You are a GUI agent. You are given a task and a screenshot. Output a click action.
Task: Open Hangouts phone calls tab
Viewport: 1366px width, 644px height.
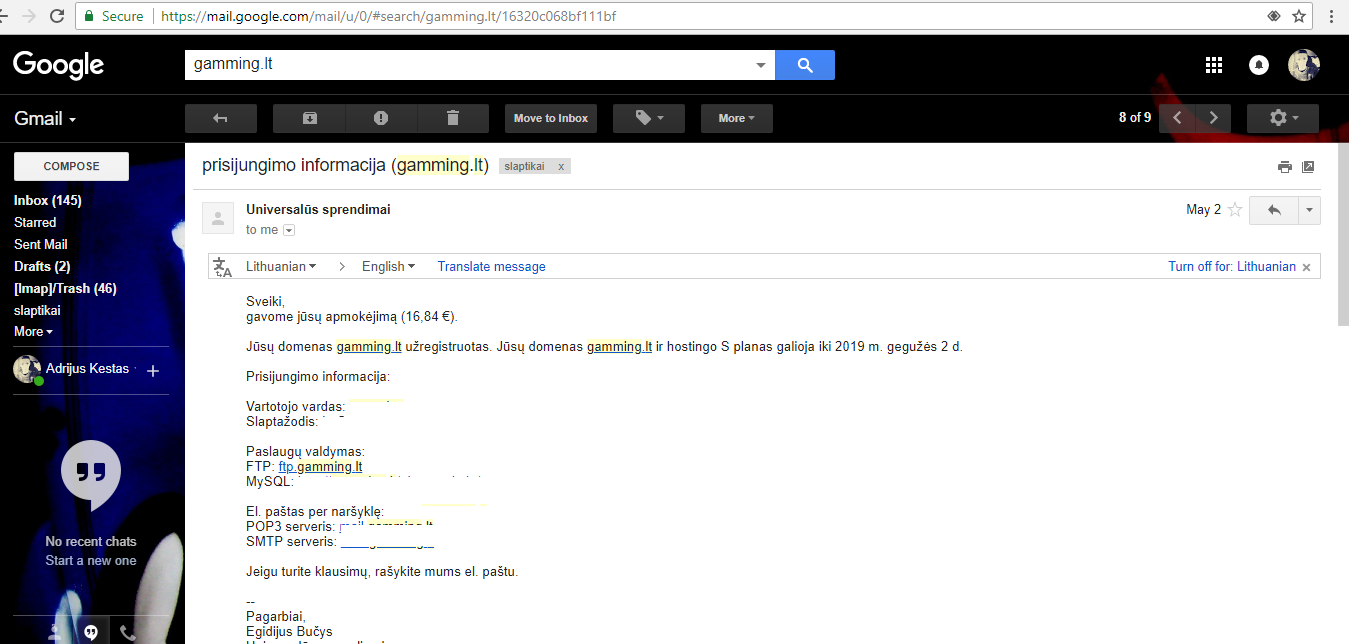[x=127, y=632]
